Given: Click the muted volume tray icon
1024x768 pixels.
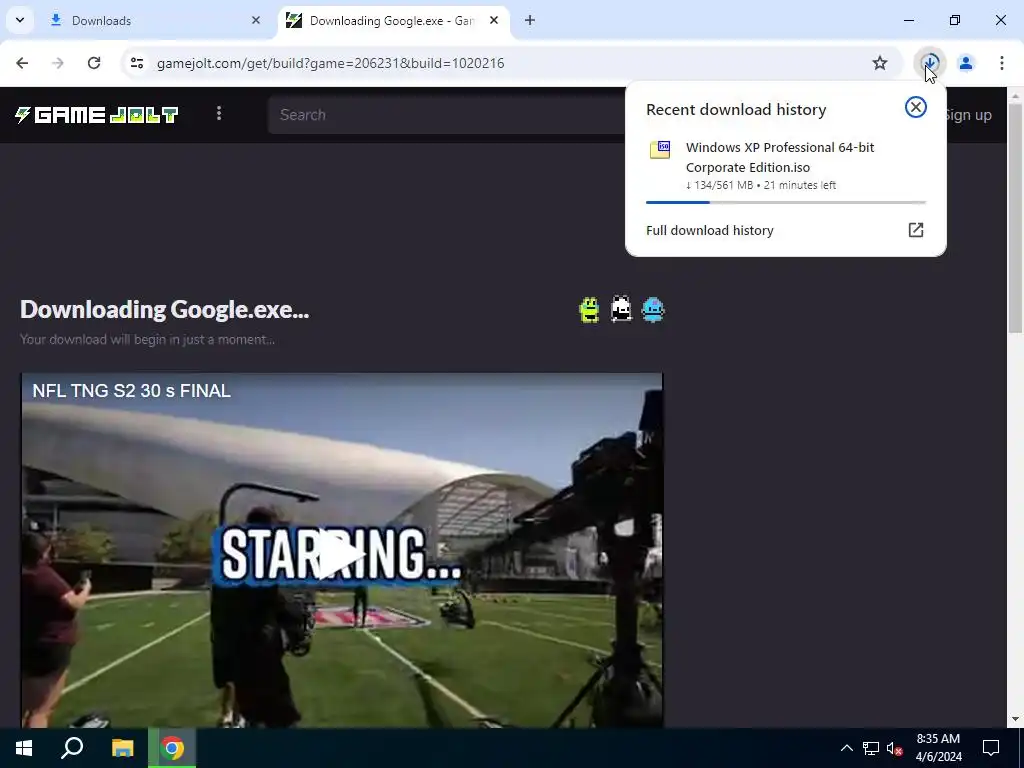Looking at the screenshot, I should [895, 748].
